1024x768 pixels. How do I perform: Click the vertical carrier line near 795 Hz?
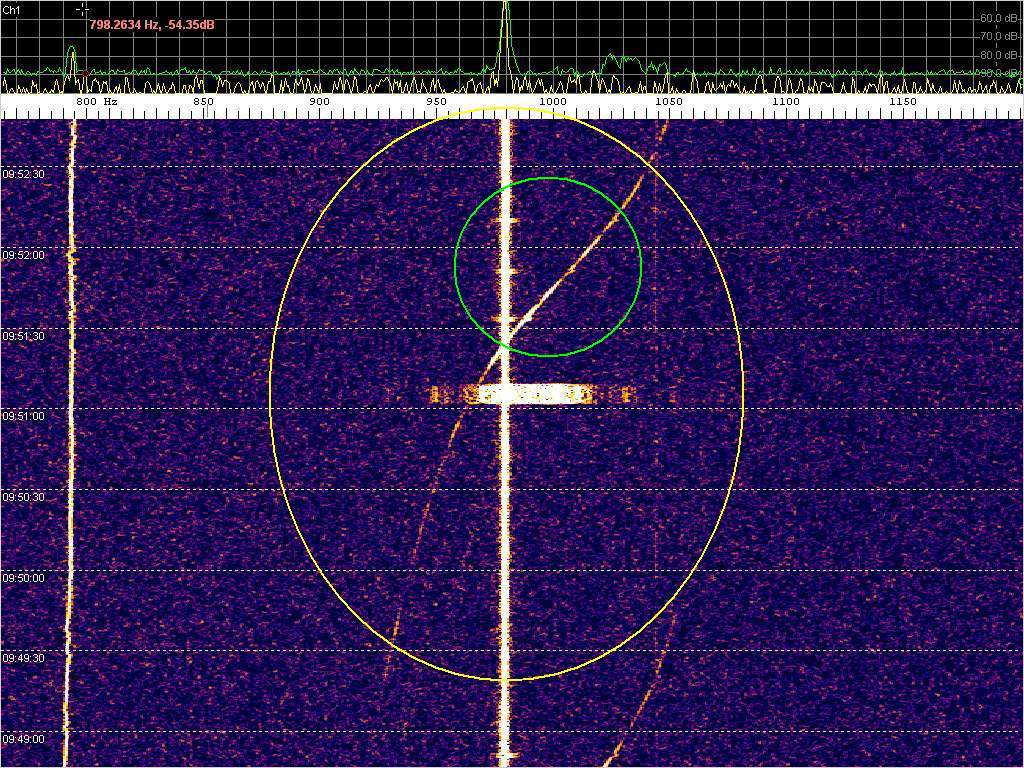click(x=70, y=450)
